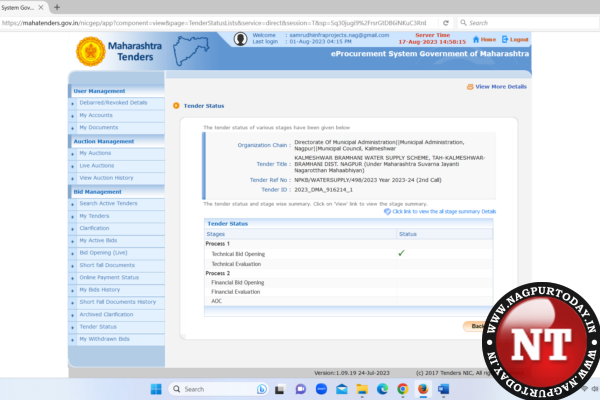Open Microsoft Word from taskbar

point(443,389)
